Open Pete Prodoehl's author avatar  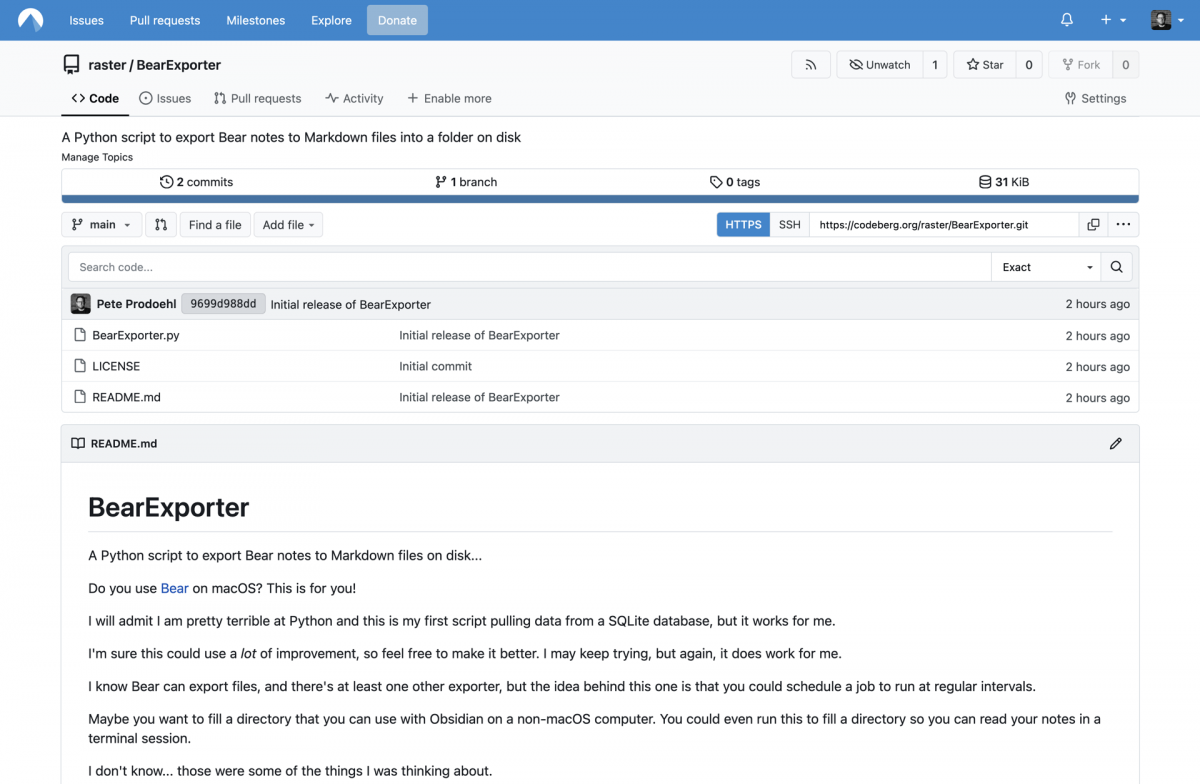pyautogui.click(x=81, y=304)
